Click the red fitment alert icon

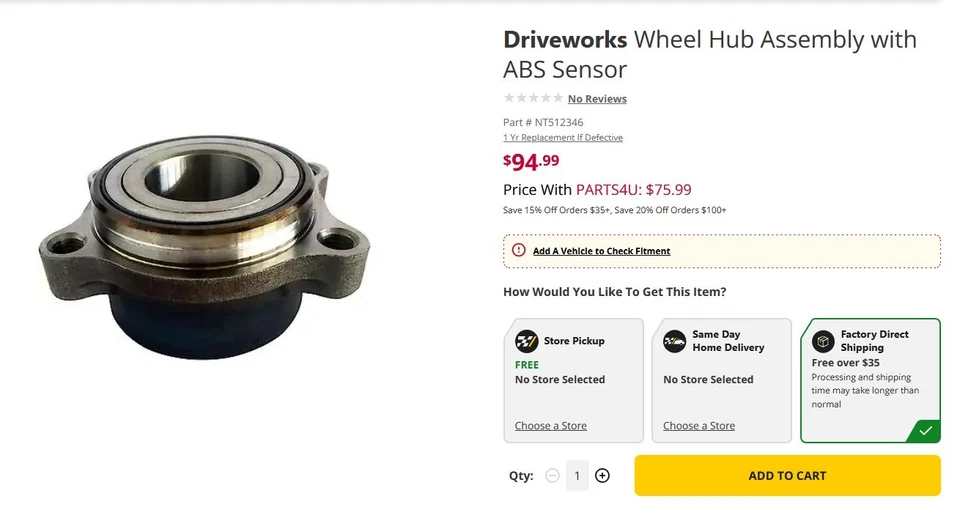pyautogui.click(x=518, y=250)
